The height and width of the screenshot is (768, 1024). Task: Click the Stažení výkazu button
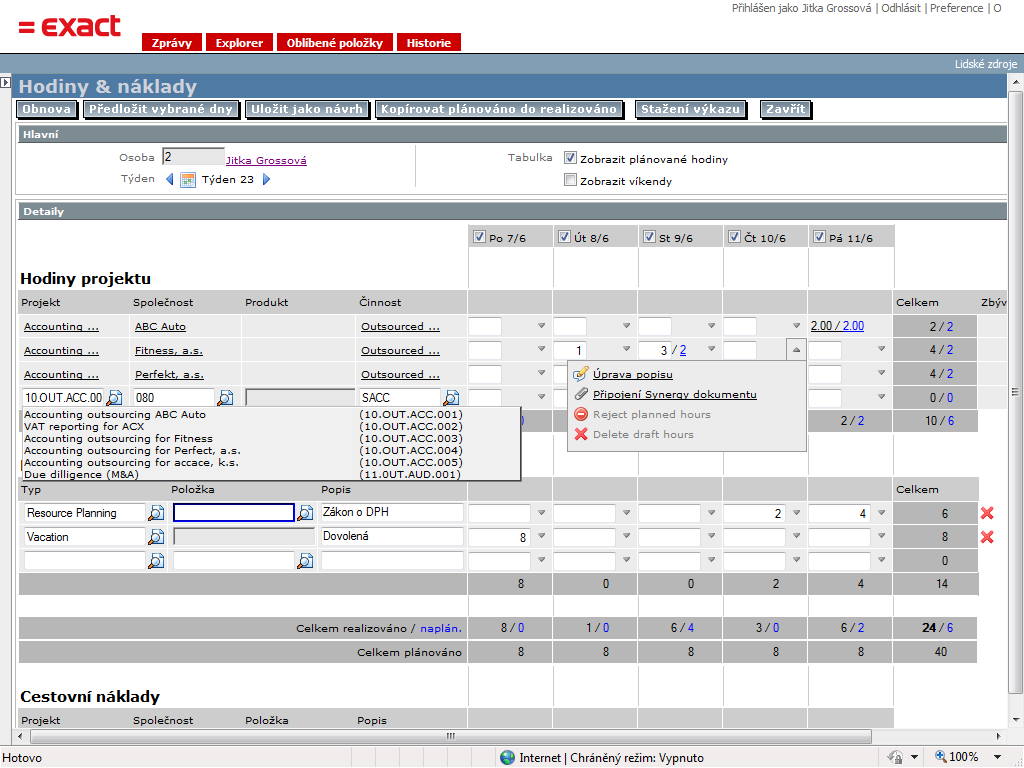(x=690, y=109)
